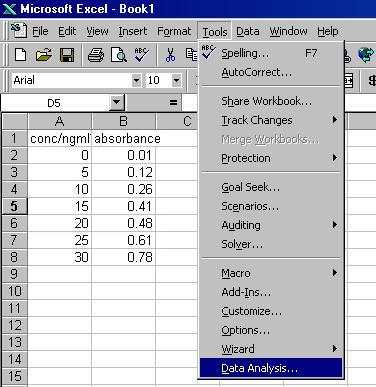Click concentration cell containing 25
Screen dimensions: 376x387
(x=60, y=240)
